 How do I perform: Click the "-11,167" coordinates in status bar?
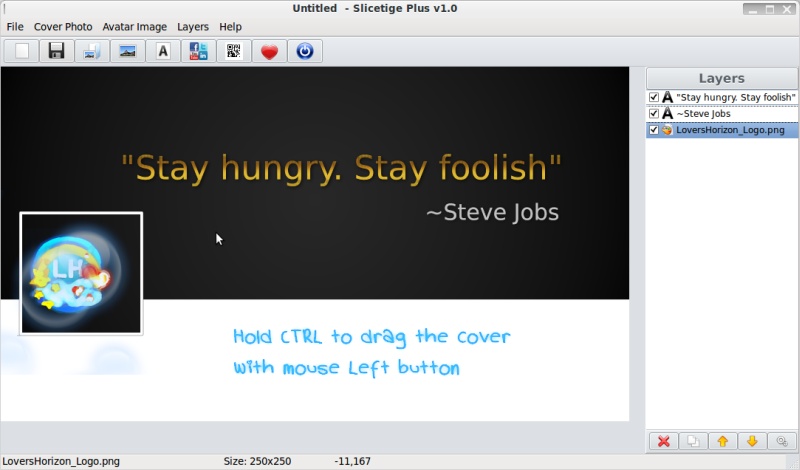point(353,461)
